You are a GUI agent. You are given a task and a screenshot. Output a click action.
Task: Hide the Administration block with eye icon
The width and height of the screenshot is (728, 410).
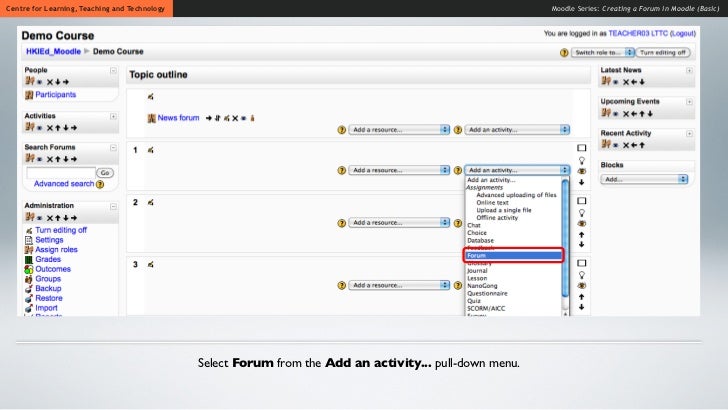pyautogui.click(x=40, y=218)
